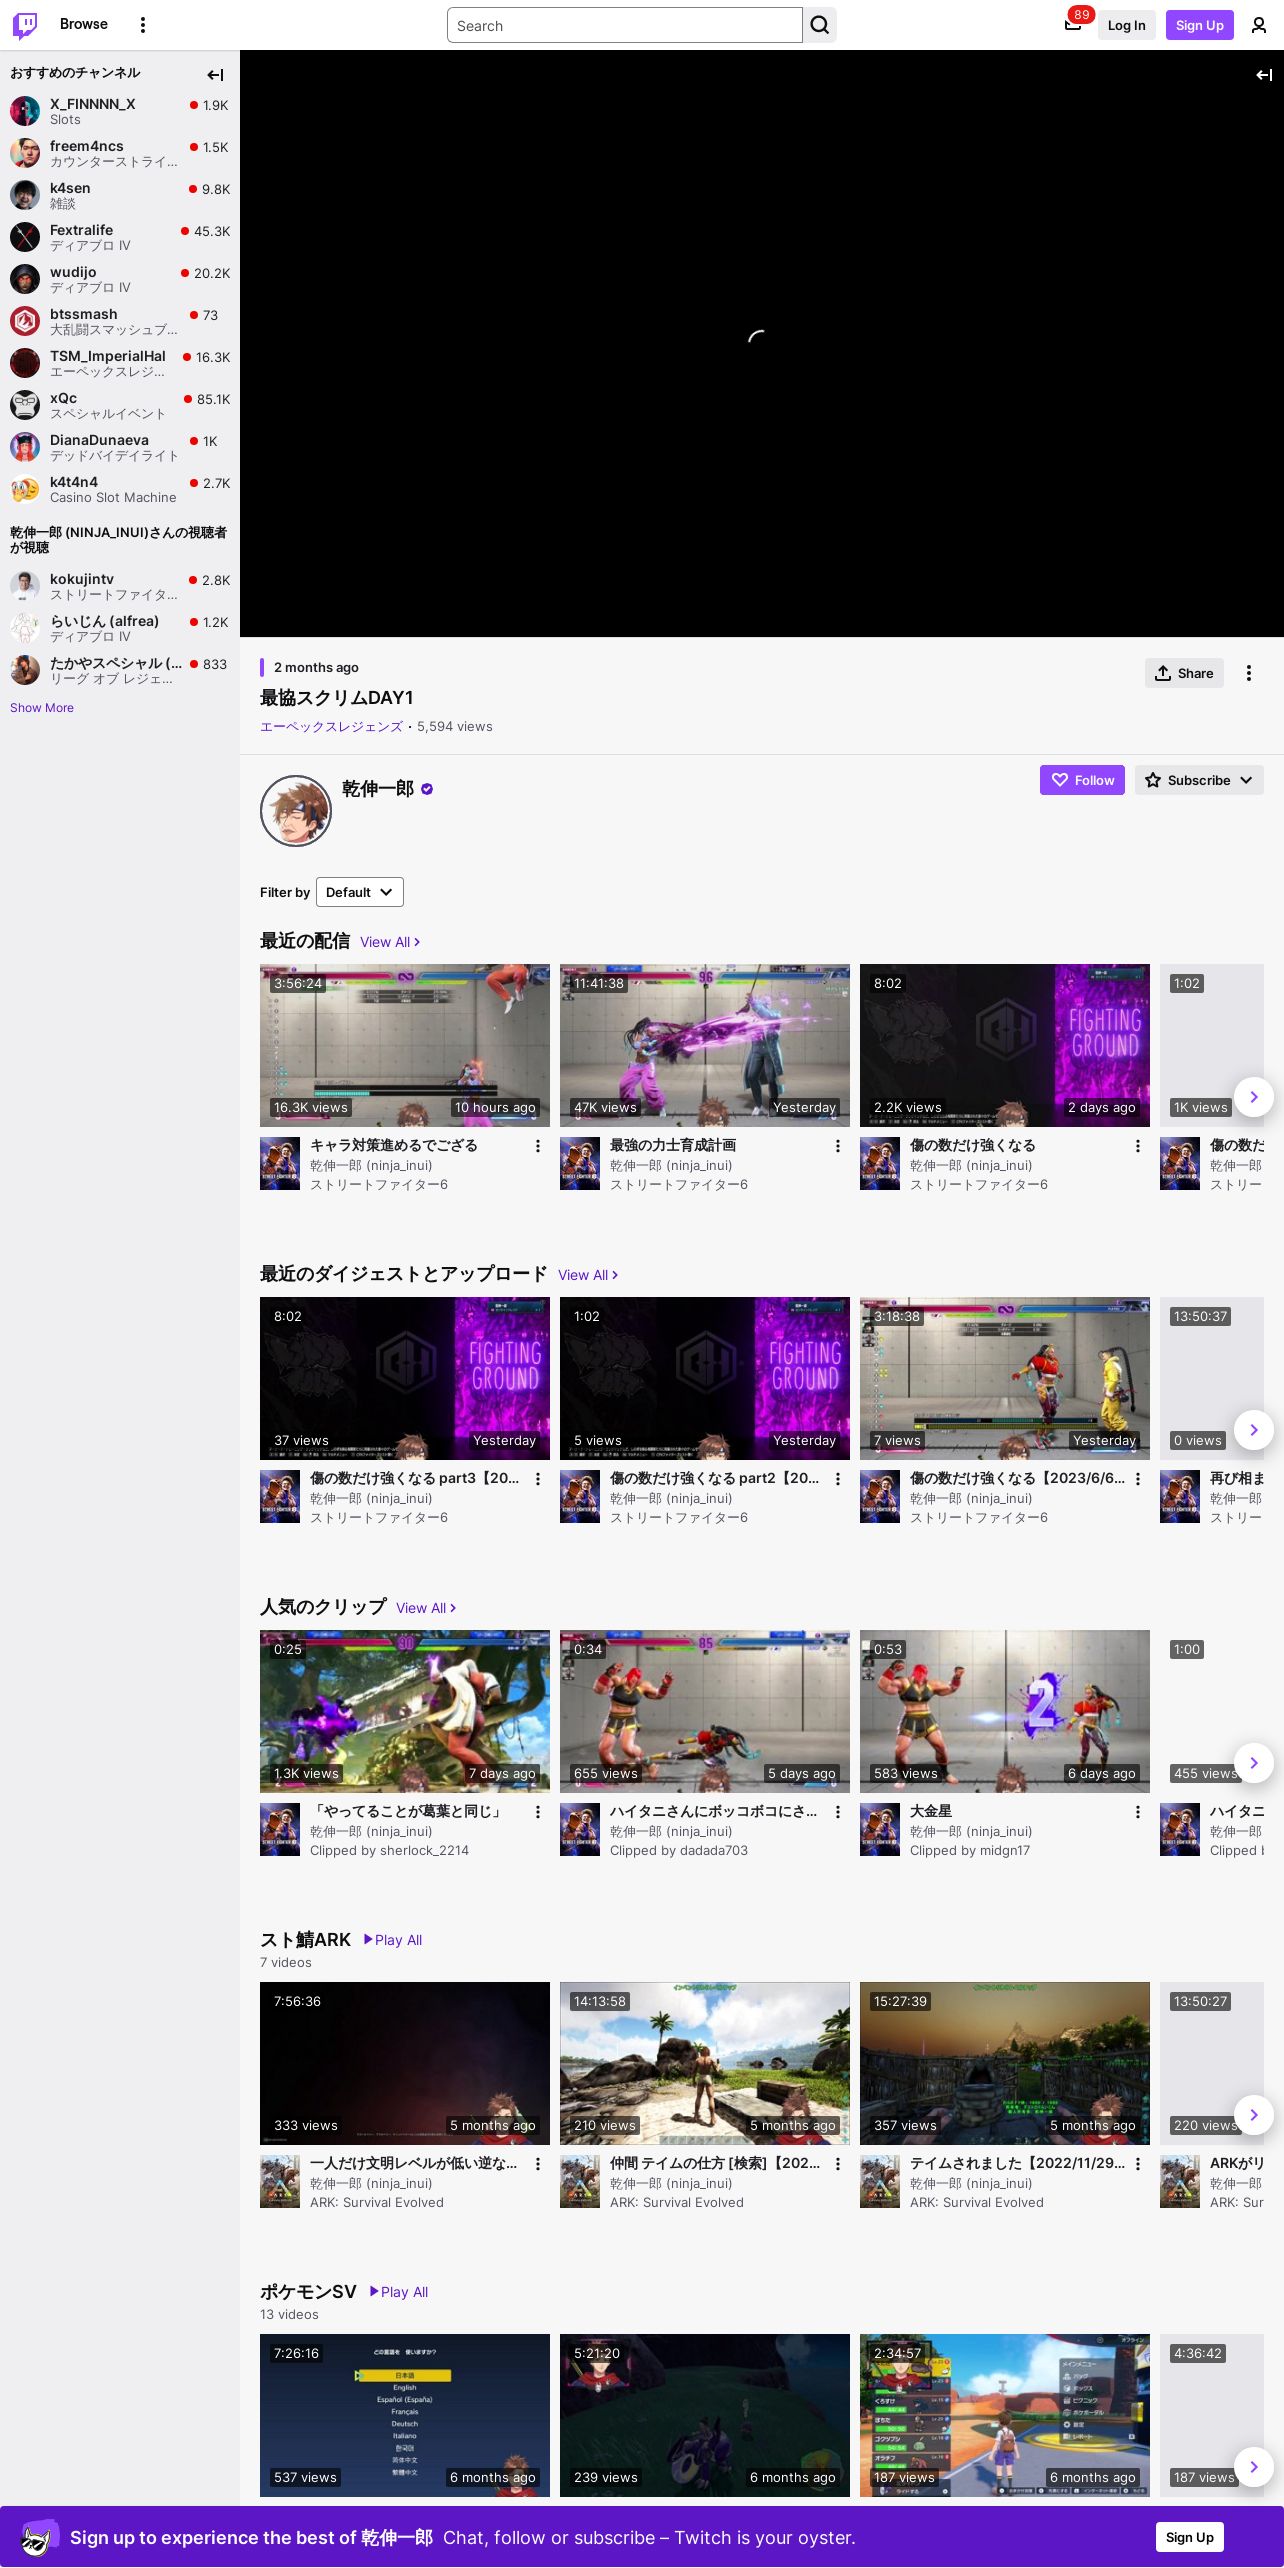The image size is (1284, 2568).
Task: Open the Twitch home logo
Action: point(25,25)
